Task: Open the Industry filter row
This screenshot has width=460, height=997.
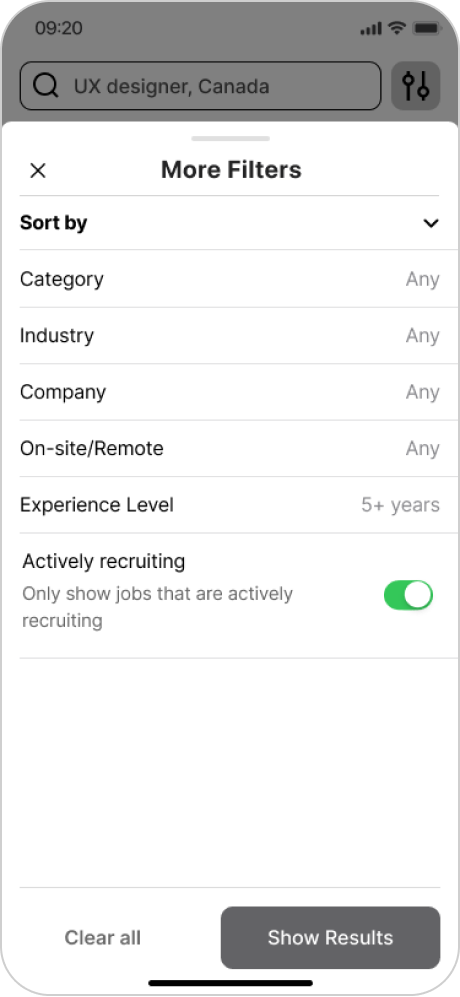Action: (x=230, y=336)
